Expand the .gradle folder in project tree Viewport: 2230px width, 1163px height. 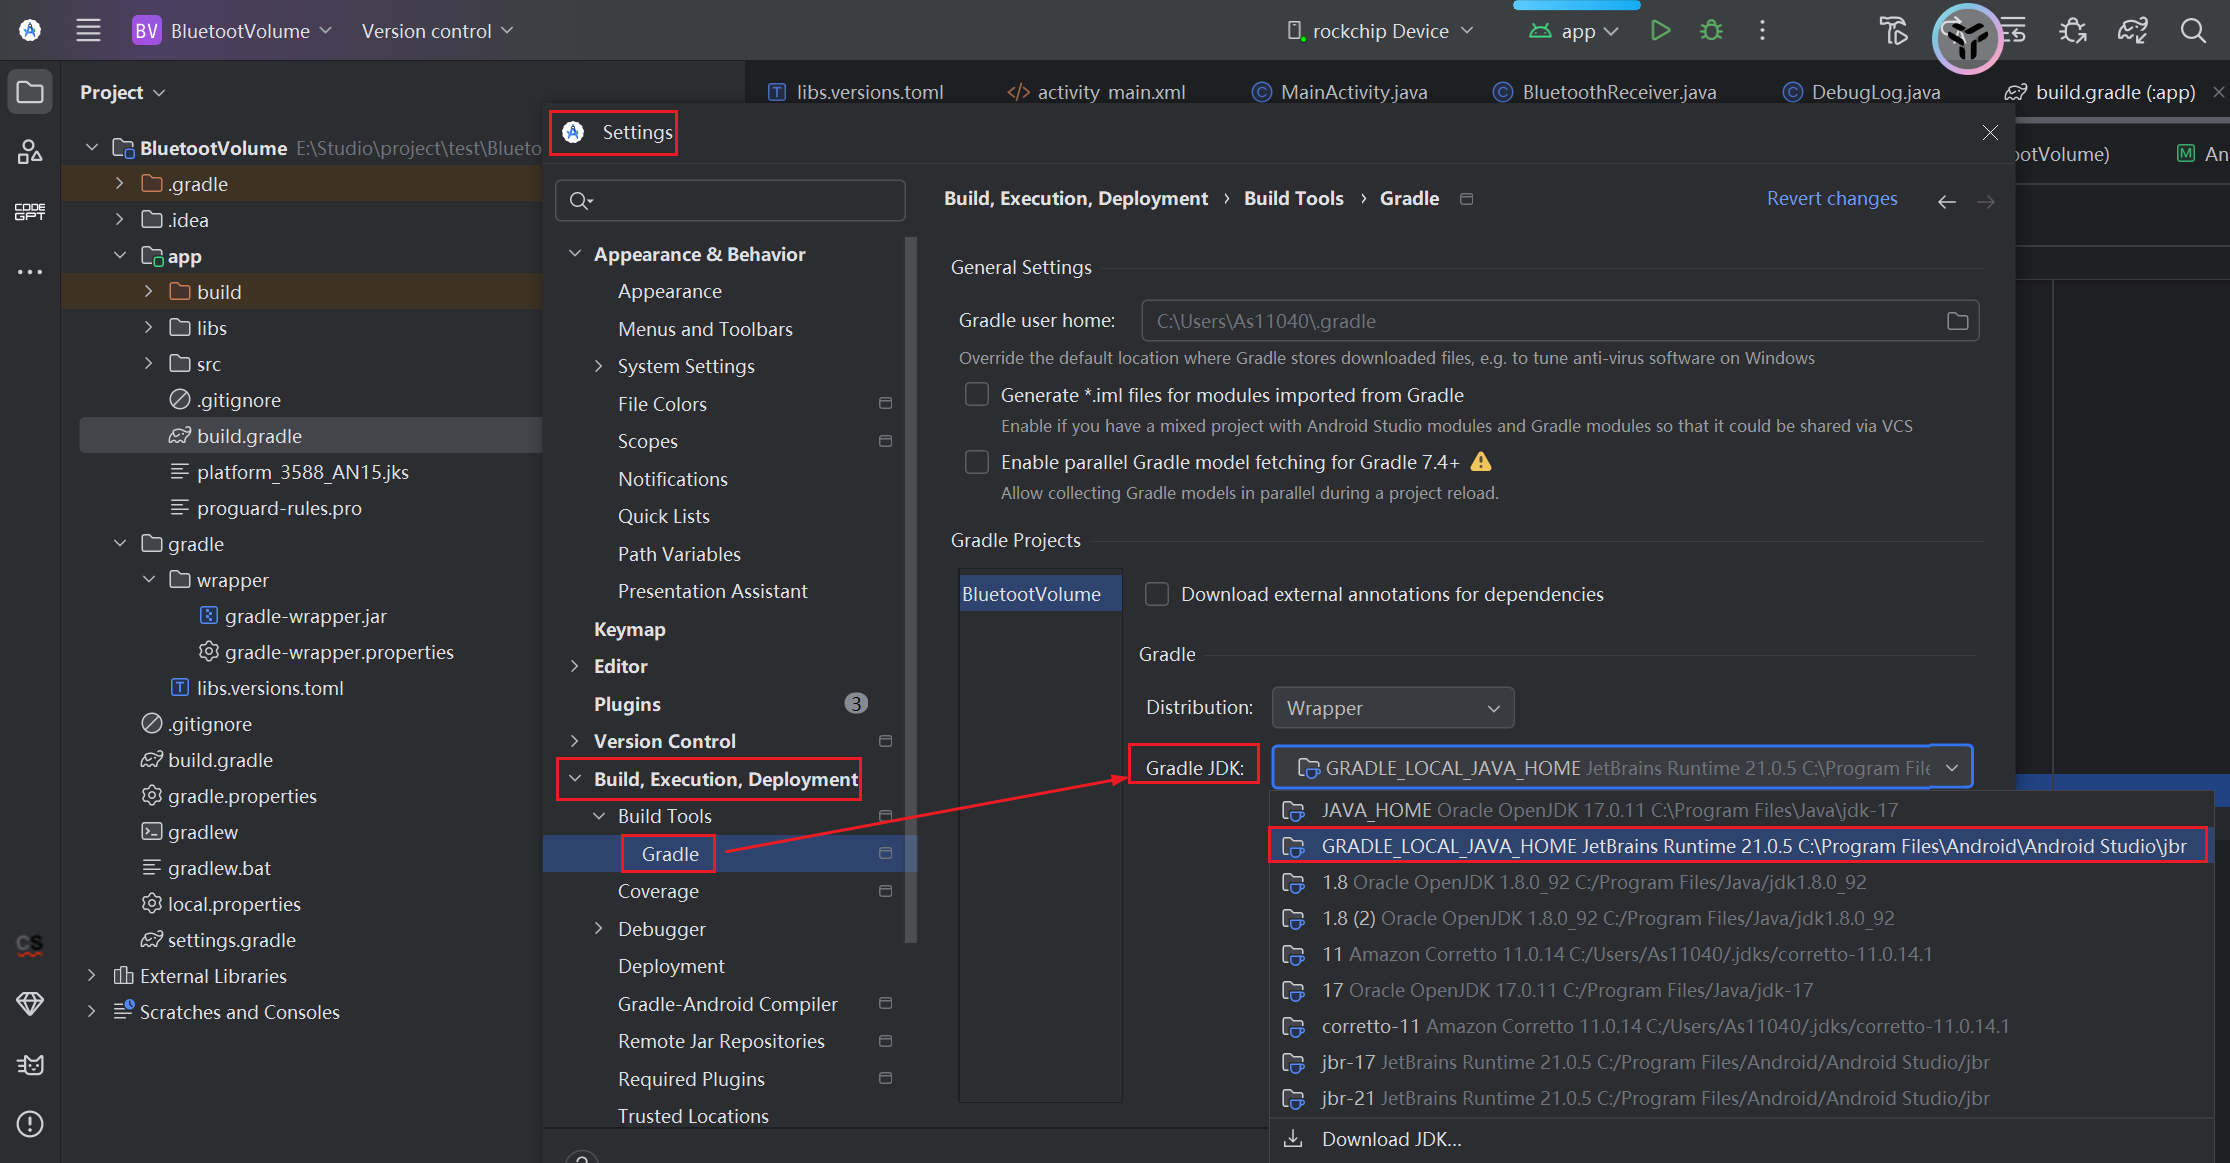[120, 184]
